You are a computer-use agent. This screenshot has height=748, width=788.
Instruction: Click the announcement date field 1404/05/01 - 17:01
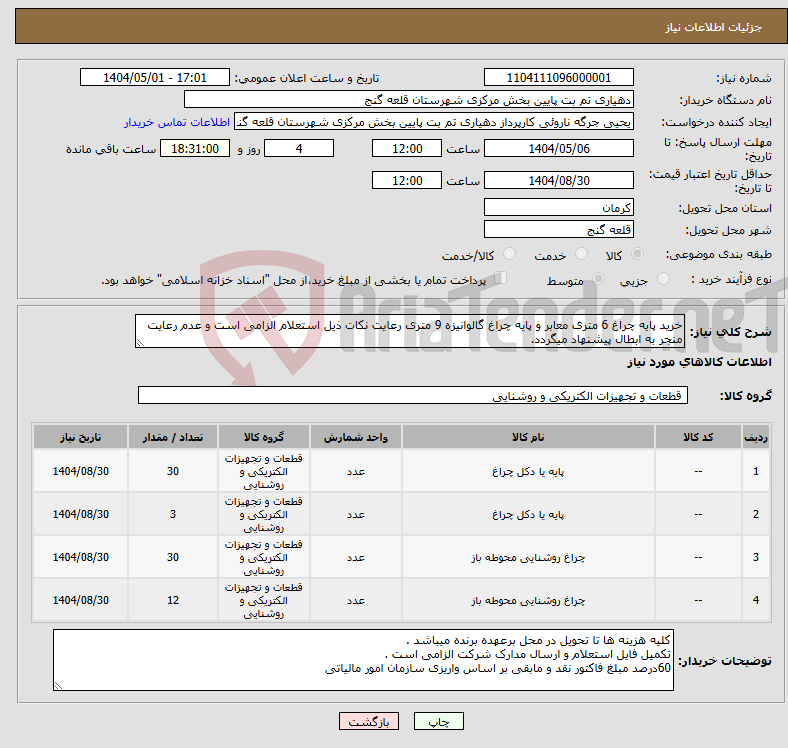coord(155,77)
